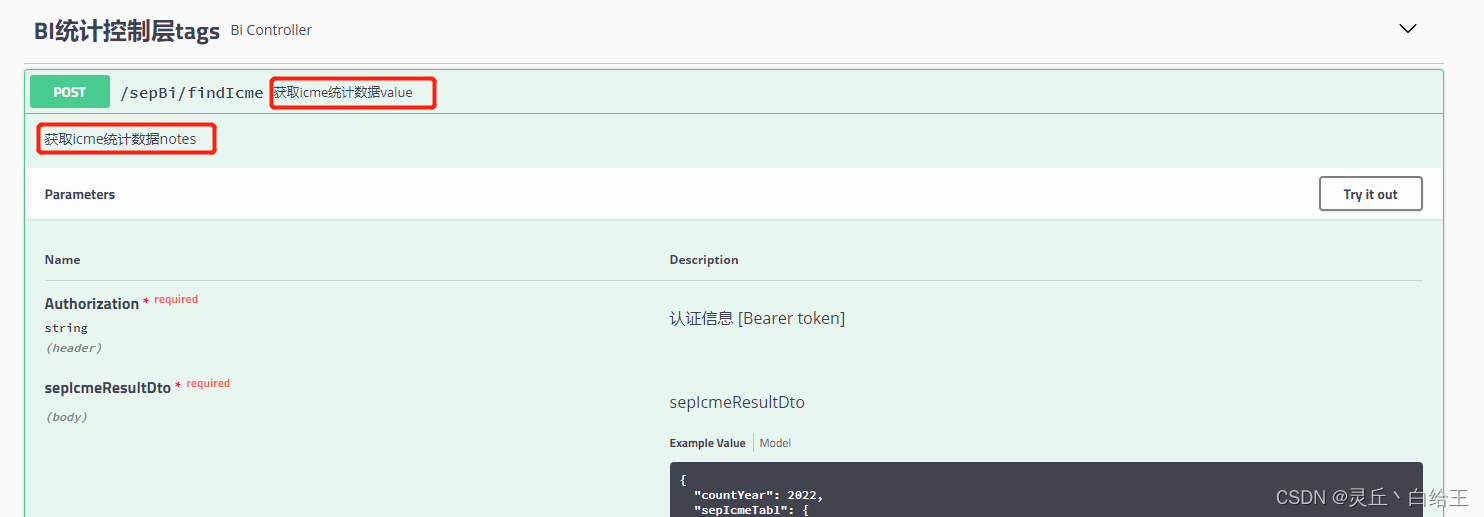Screen dimensions: 1484x517
Task: Click the sepIcmeResultDto parameter name
Action: click(108, 388)
